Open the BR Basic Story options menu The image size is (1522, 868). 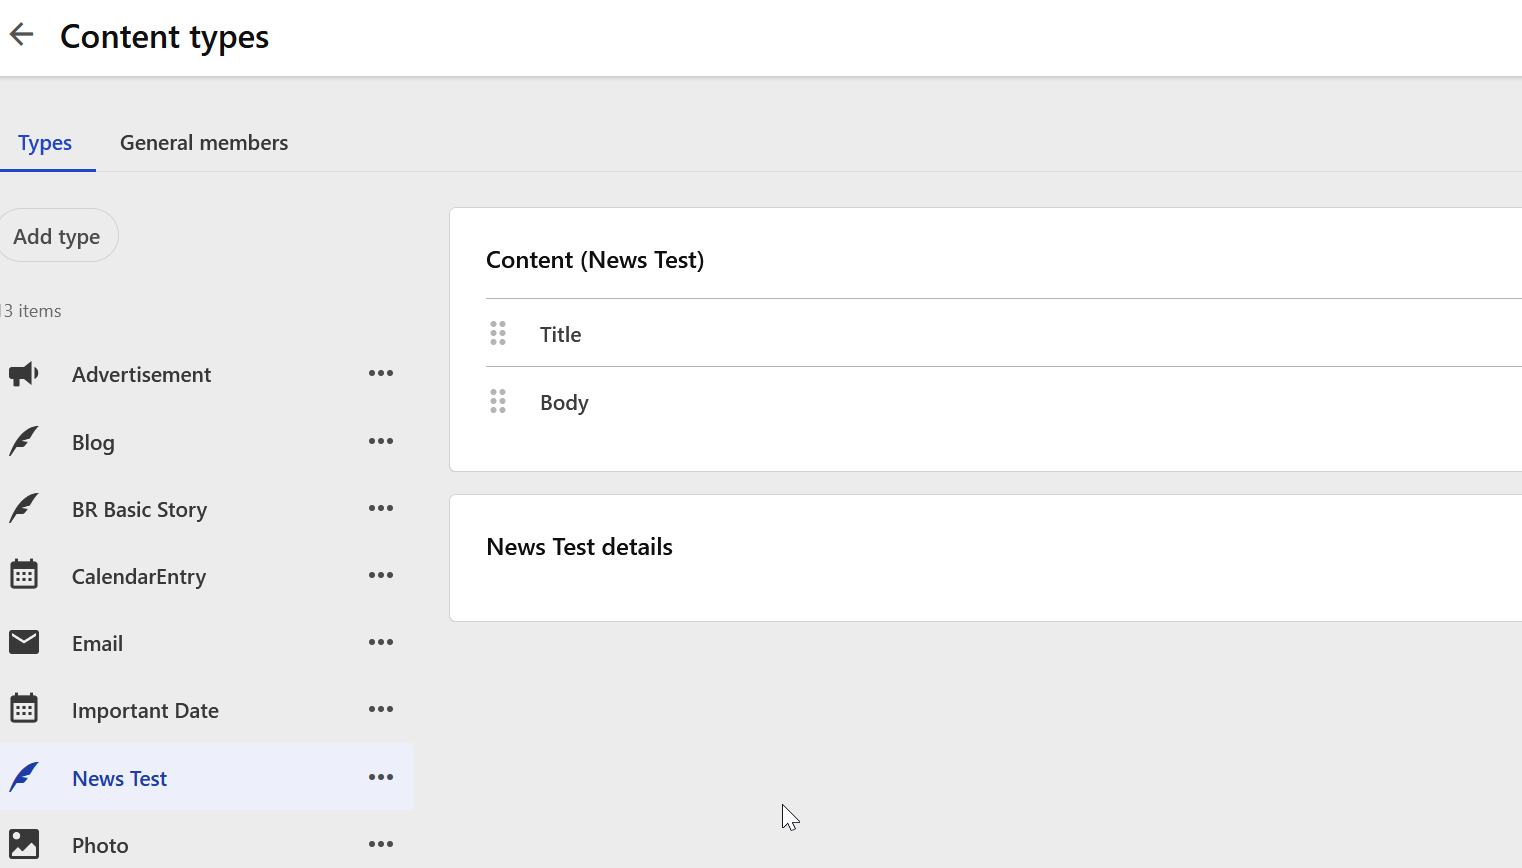[x=381, y=508]
